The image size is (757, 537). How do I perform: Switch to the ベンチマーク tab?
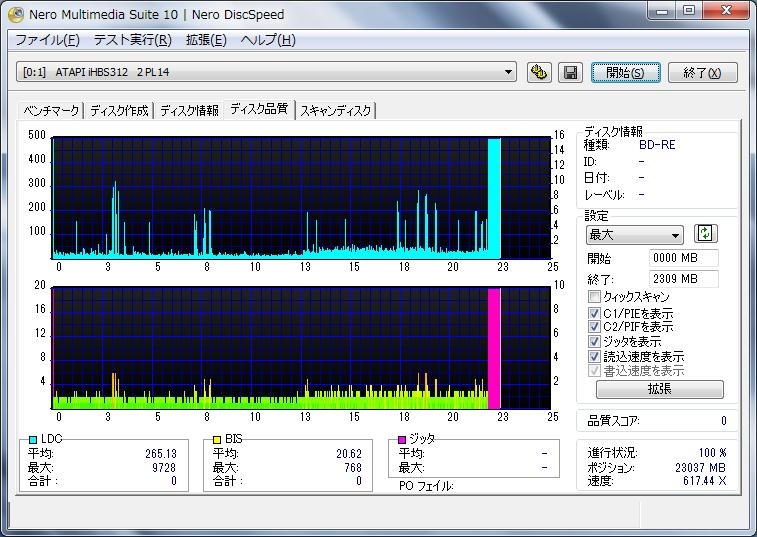pyautogui.click(x=51, y=111)
